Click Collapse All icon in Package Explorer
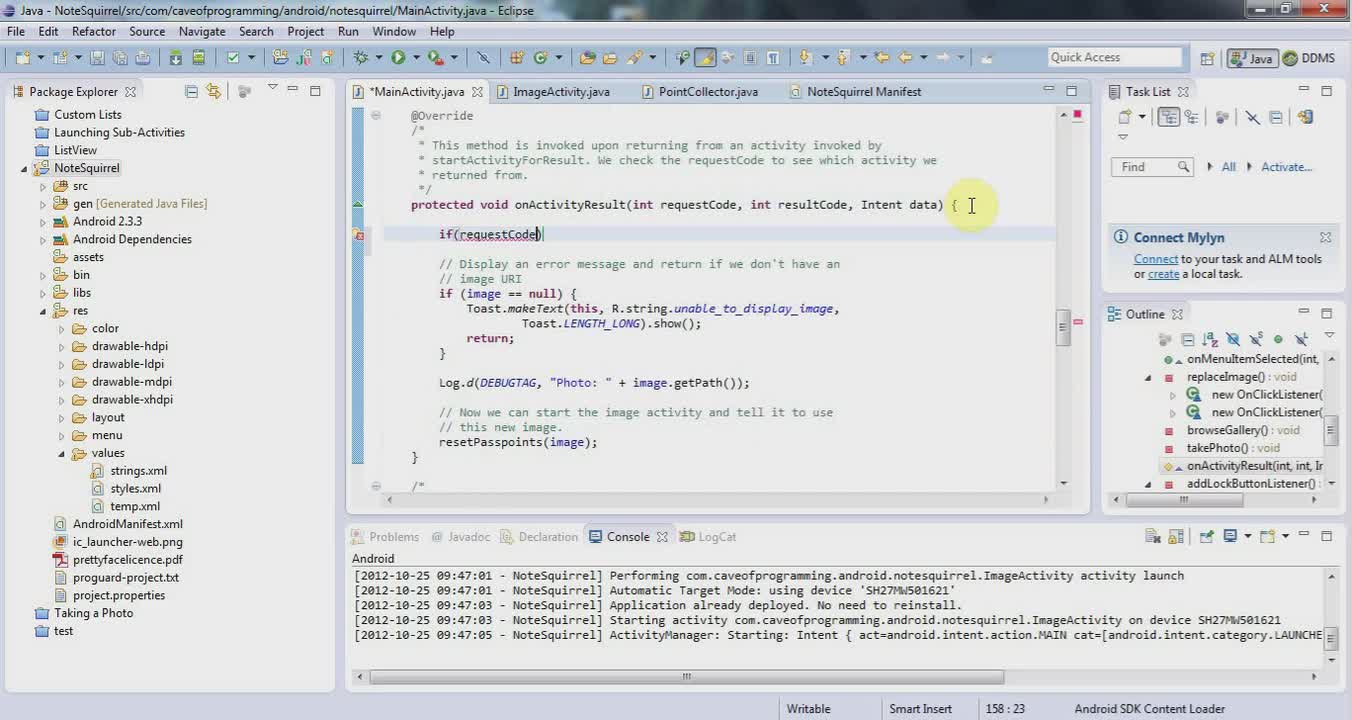Image resolution: width=1352 pixels, height=720 pixels. tap(191, 91)
